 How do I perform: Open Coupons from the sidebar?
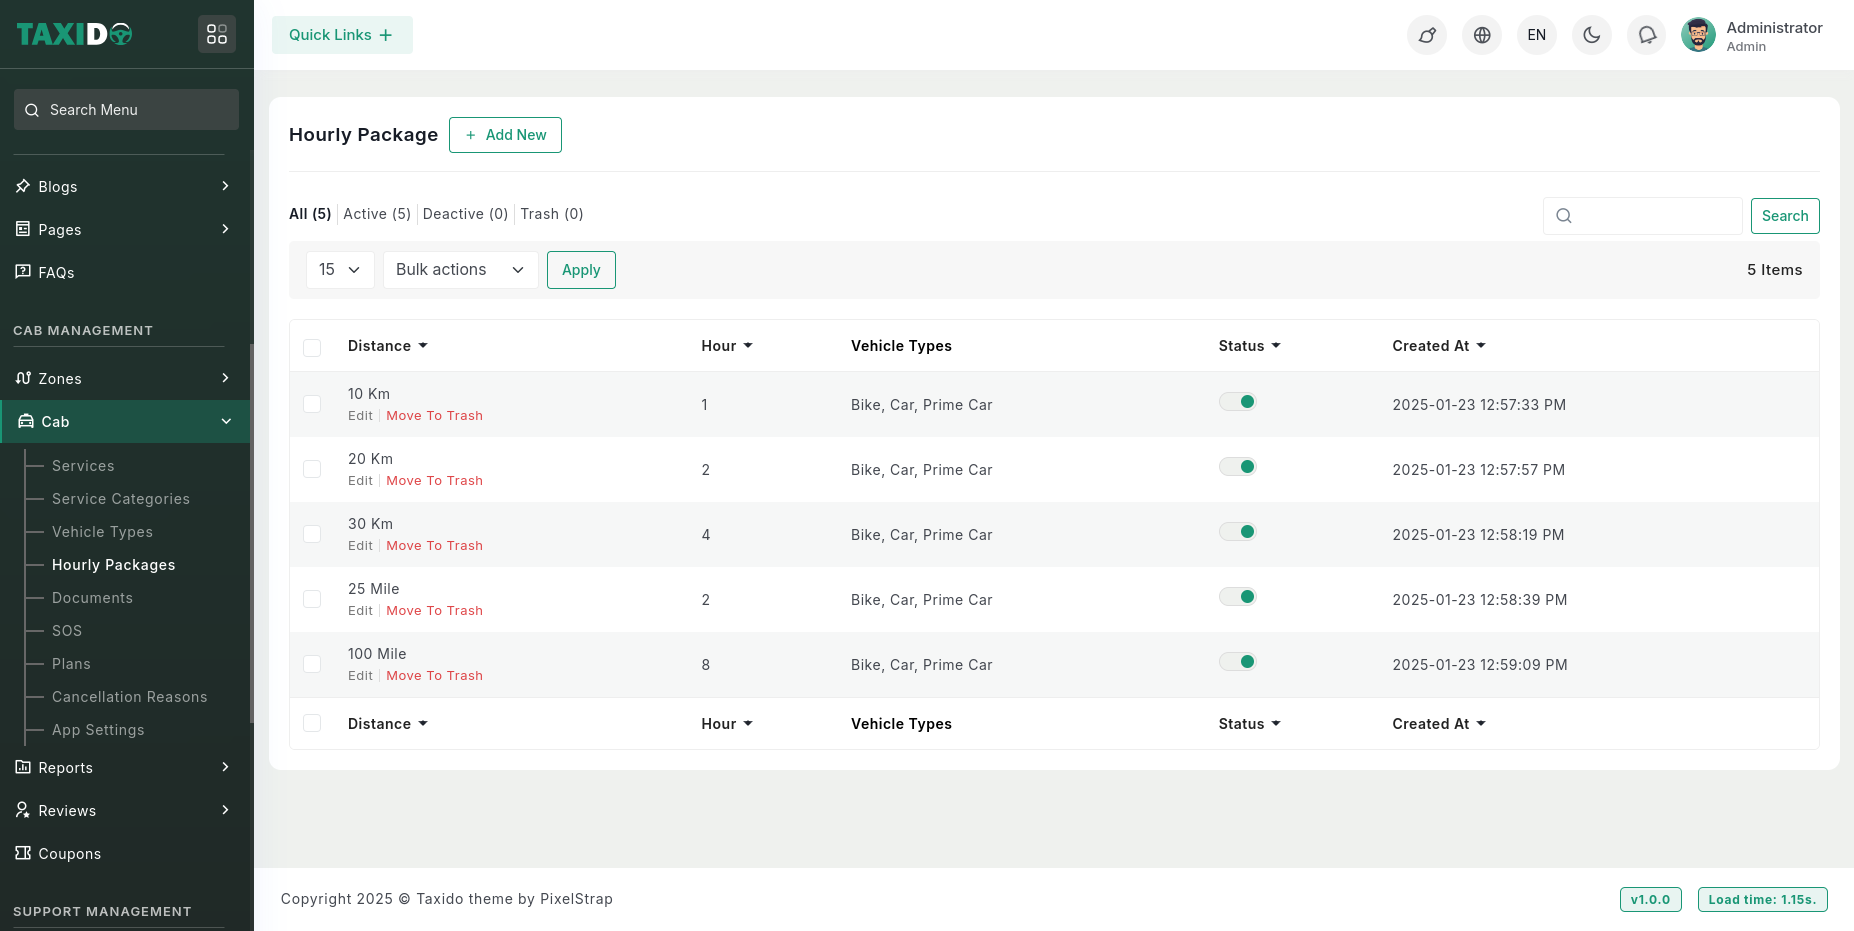69,853
